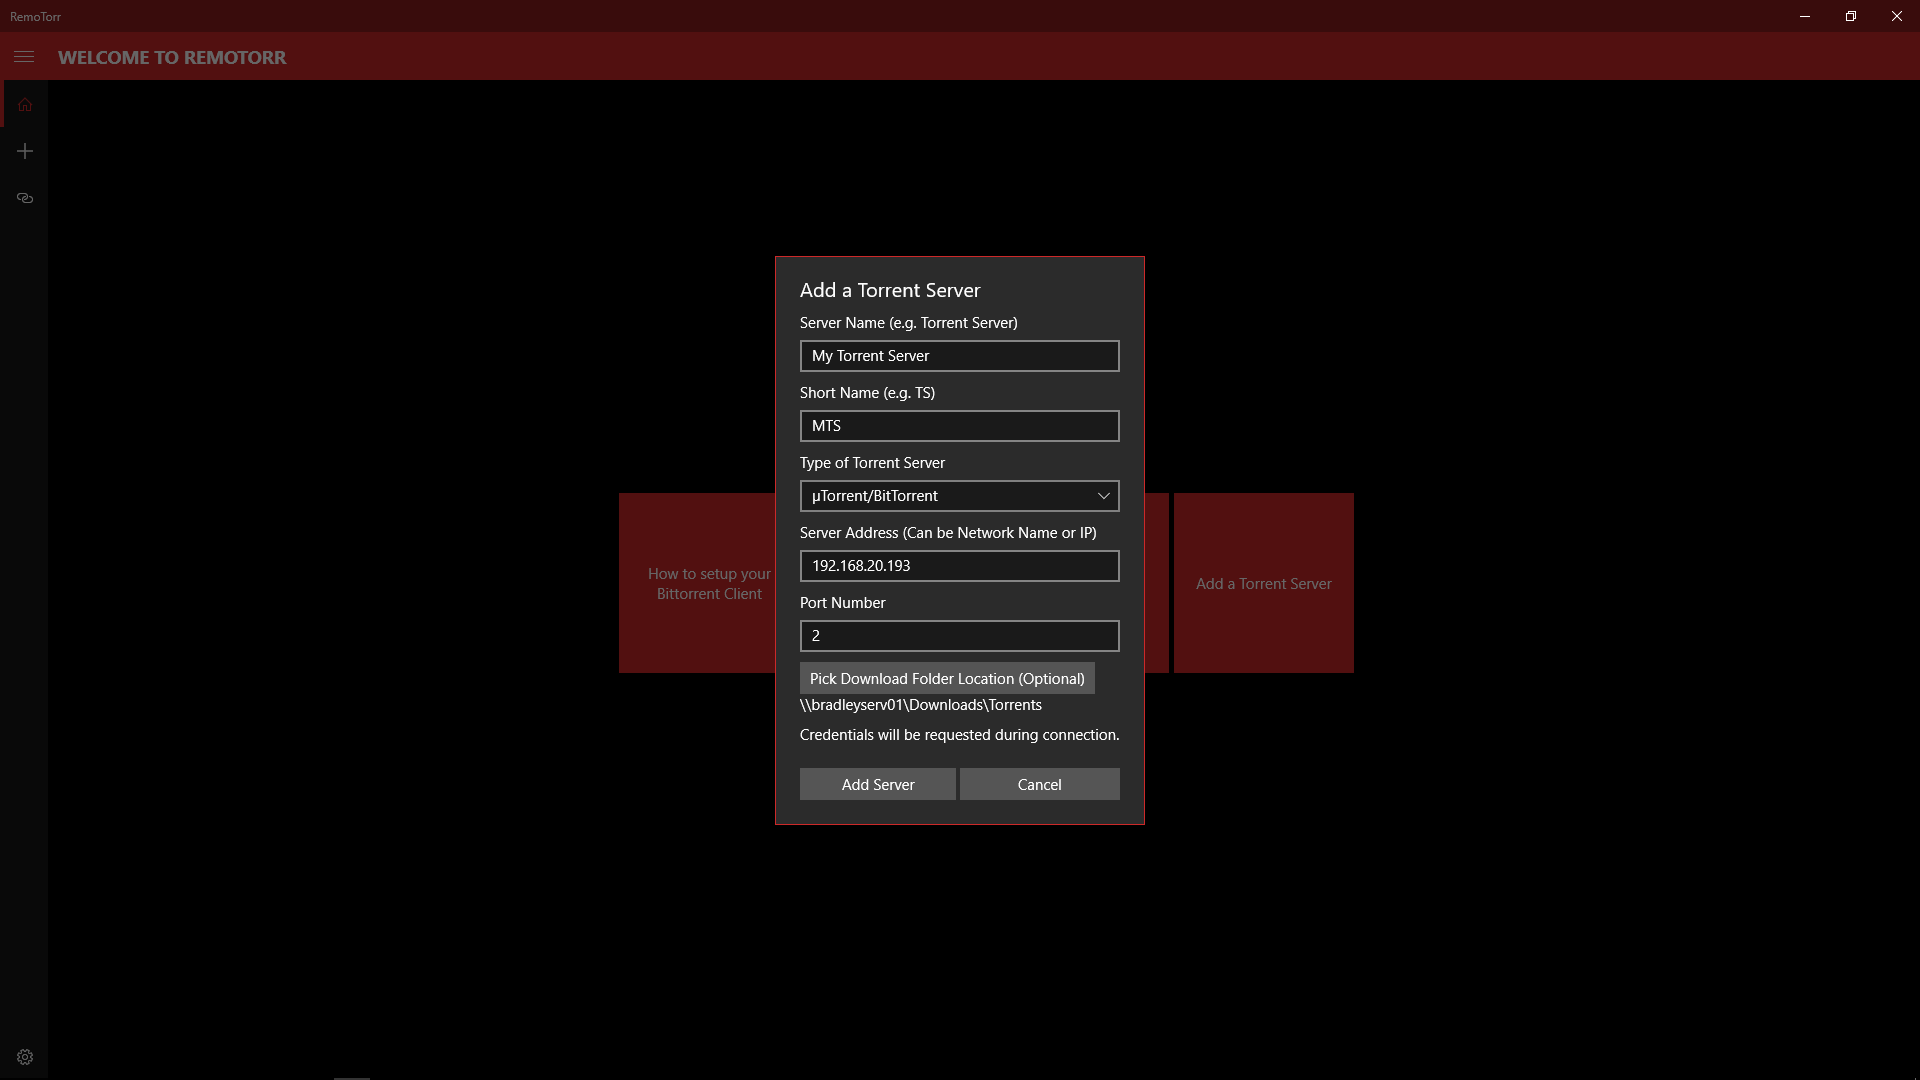This screenshot has height=1080, width=1920.
Task: Expand Type of Torrent Server dropdown arrow
Action: click(1103, 496)
